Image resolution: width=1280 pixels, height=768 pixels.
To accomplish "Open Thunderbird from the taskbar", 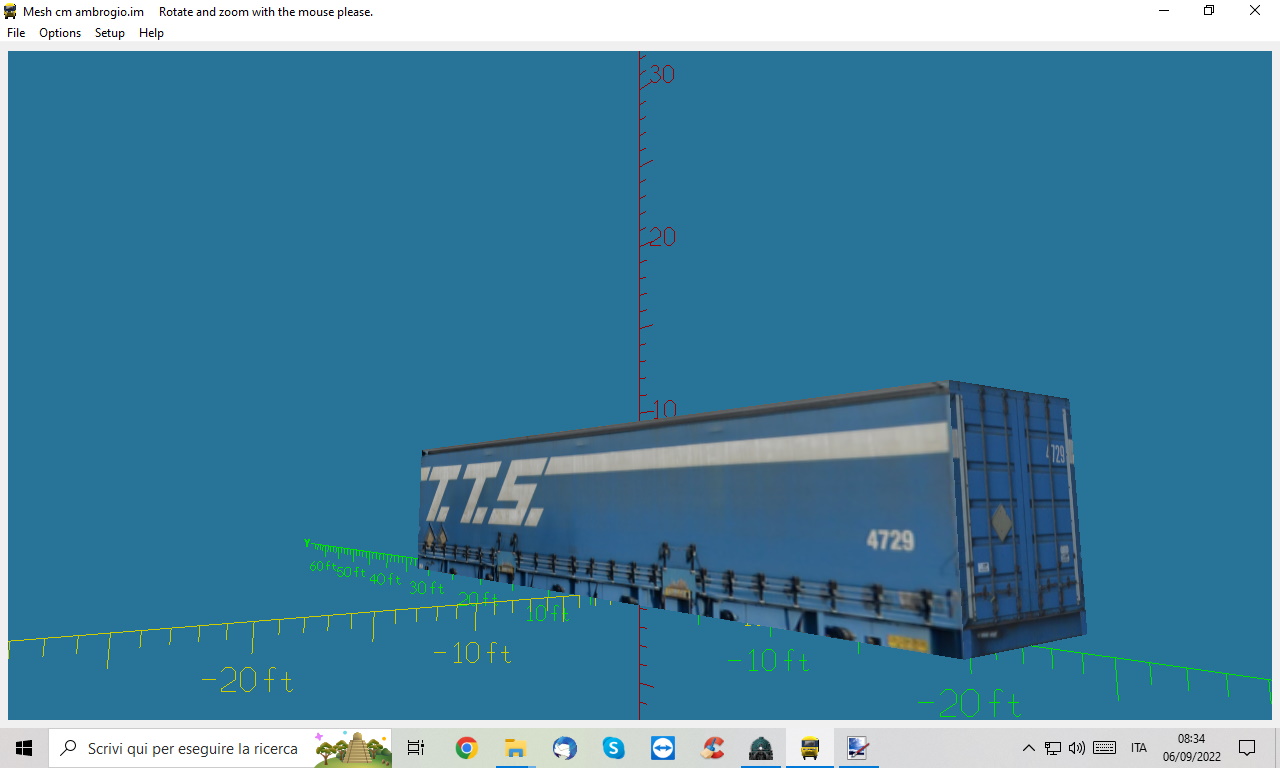I will [x=564, y=748].
